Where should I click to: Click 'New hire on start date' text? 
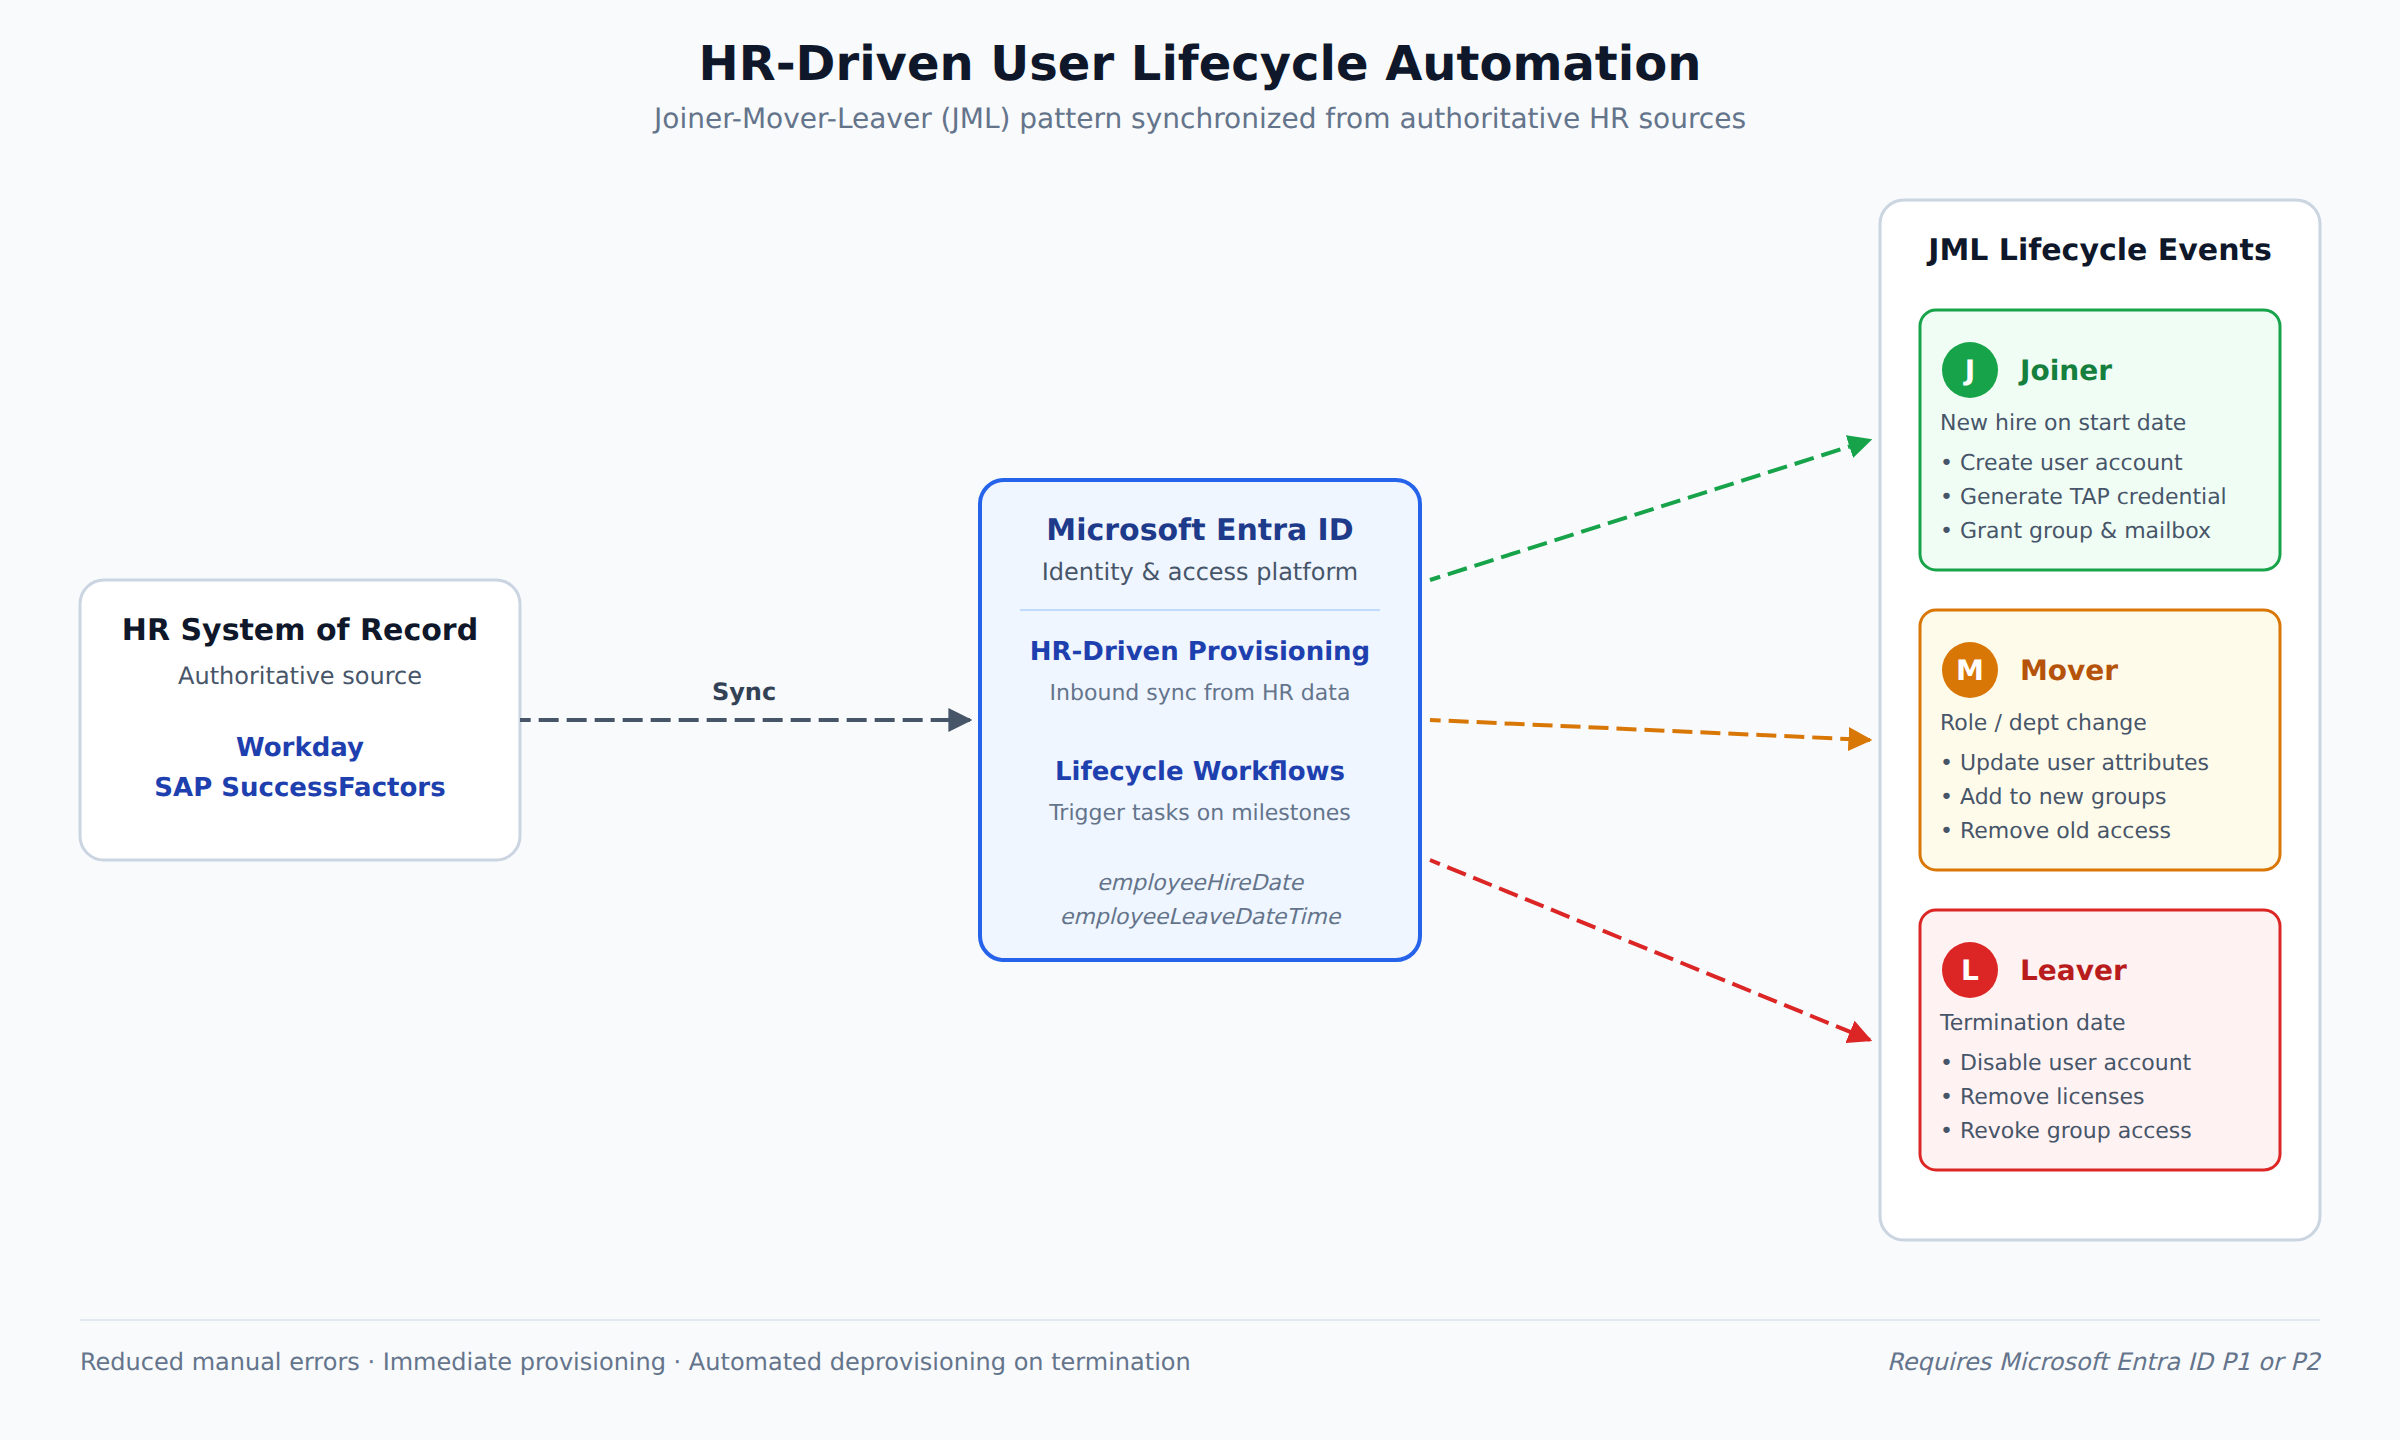point(2062,422)
